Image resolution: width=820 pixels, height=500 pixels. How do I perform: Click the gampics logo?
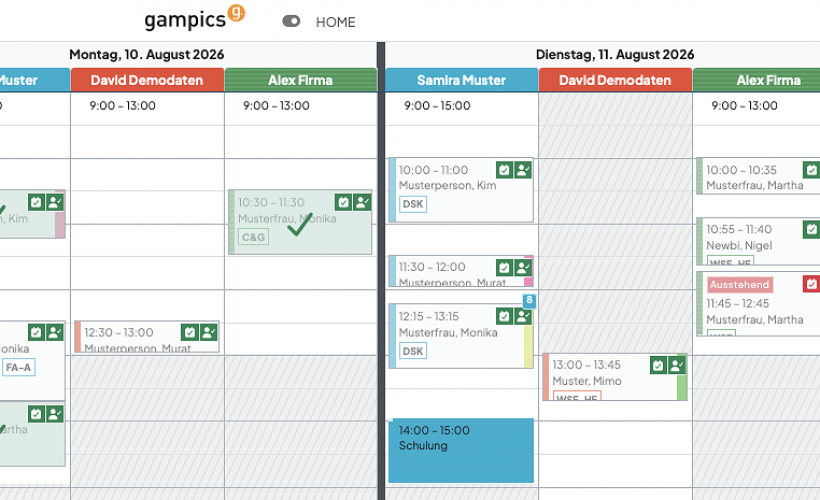(195, 18)
